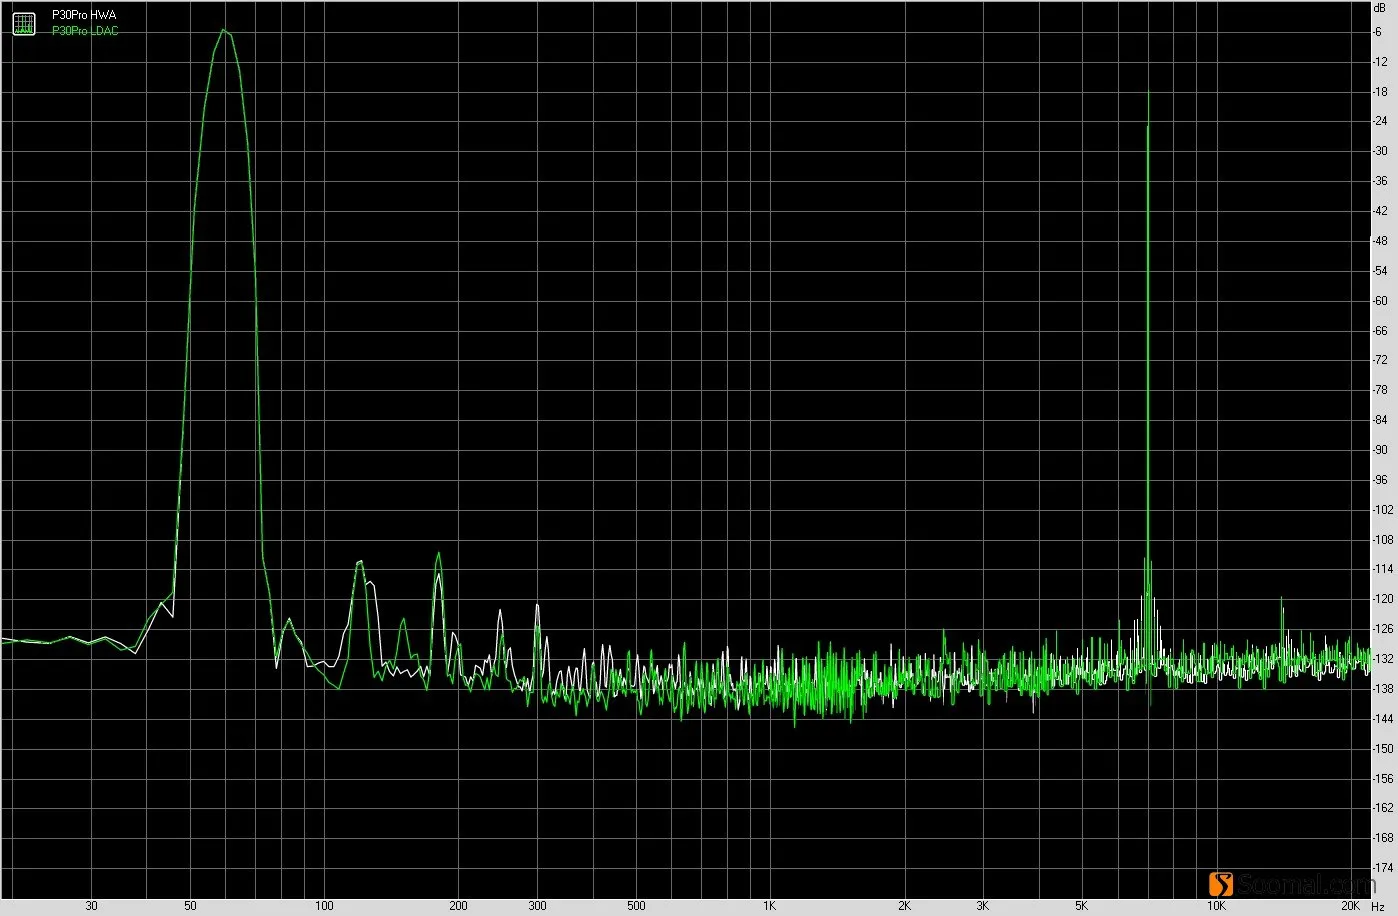Click the 200 frequency axis label
Image resolution: width=1398 pixels, height=916 pixels.
coord(458,906)
